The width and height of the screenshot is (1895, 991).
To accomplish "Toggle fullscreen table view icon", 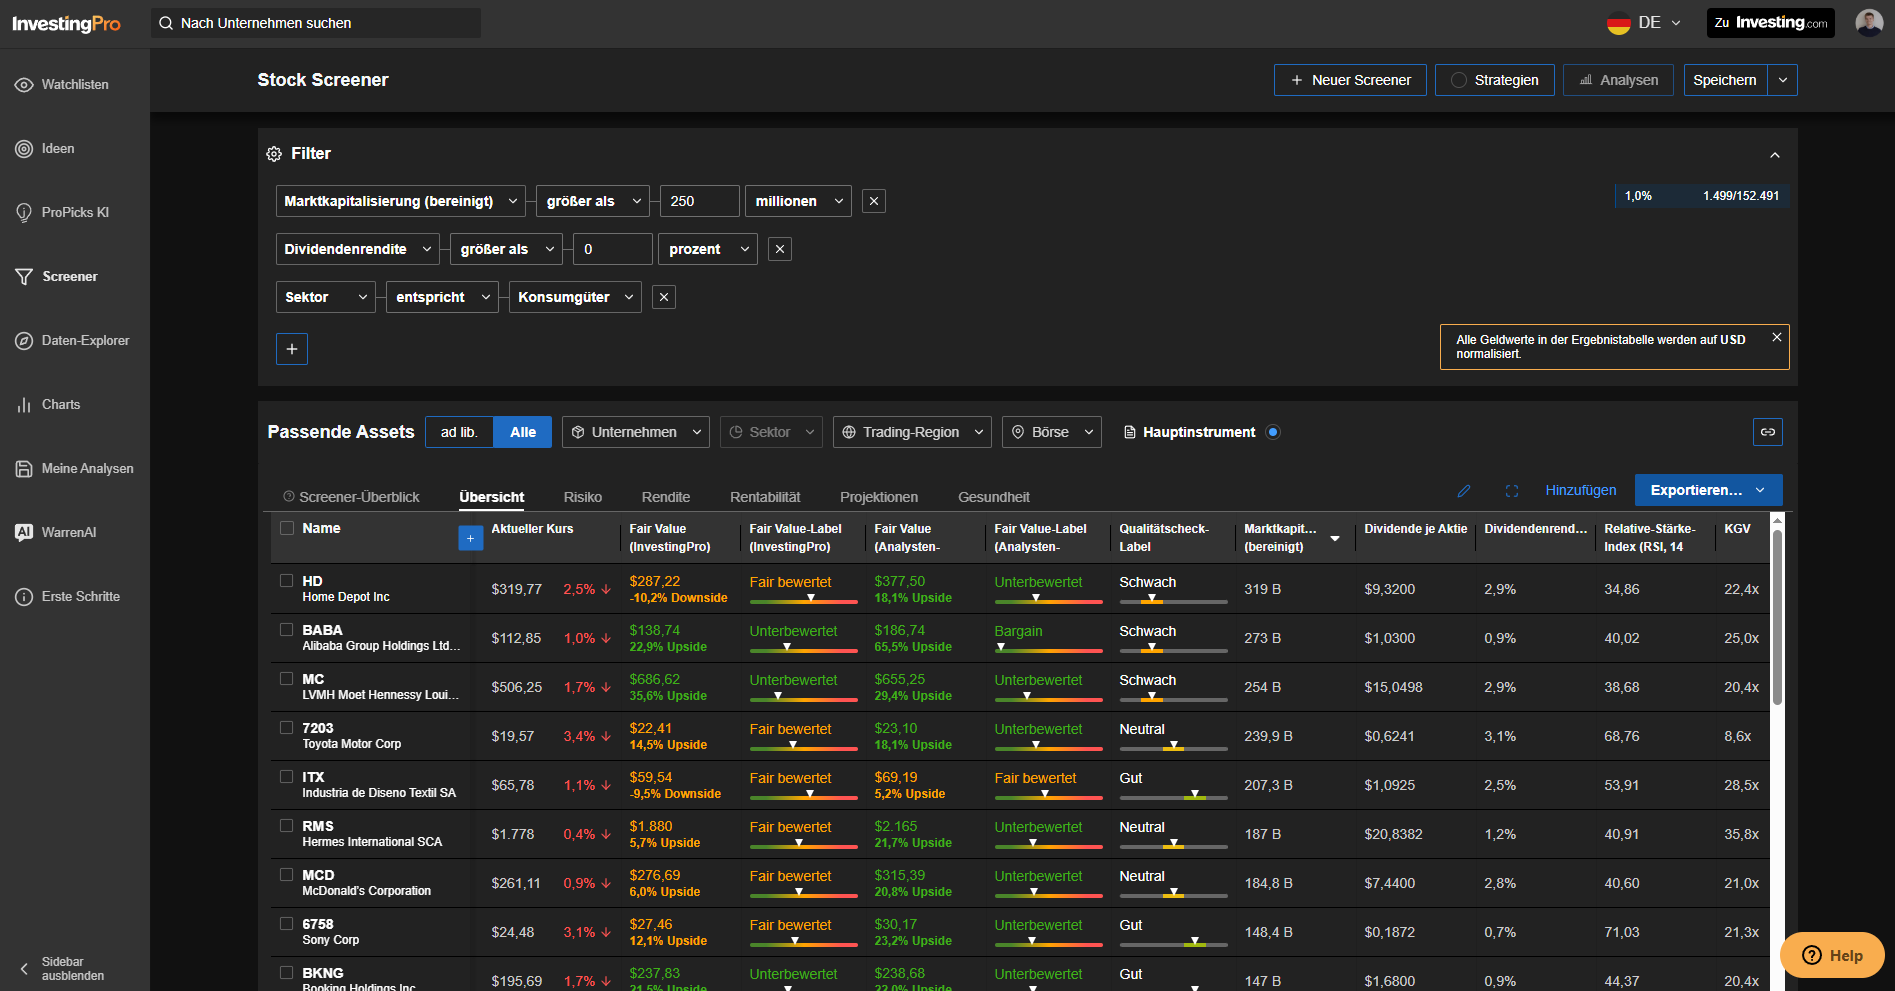I will click(1512, 491).
